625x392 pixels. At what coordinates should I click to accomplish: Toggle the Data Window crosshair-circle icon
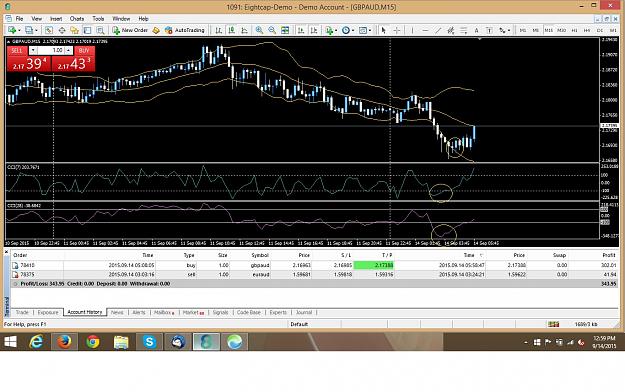62,30
